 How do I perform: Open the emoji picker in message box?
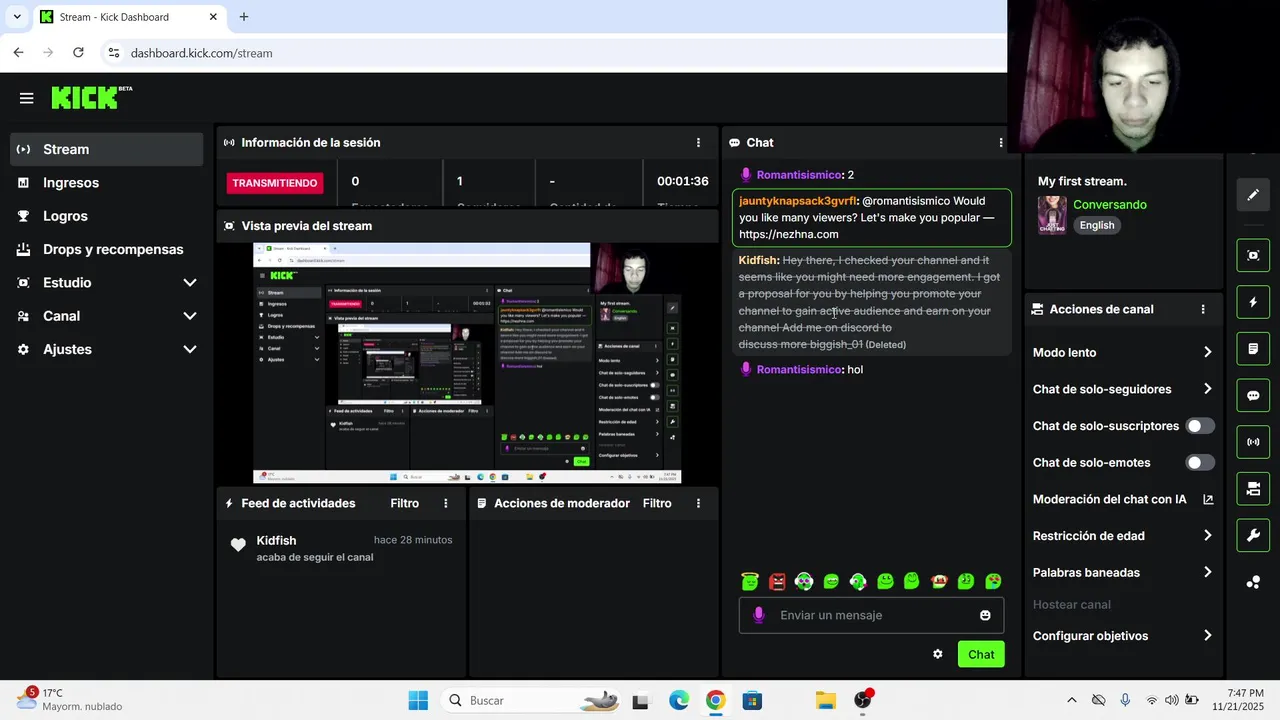[985, 615]
